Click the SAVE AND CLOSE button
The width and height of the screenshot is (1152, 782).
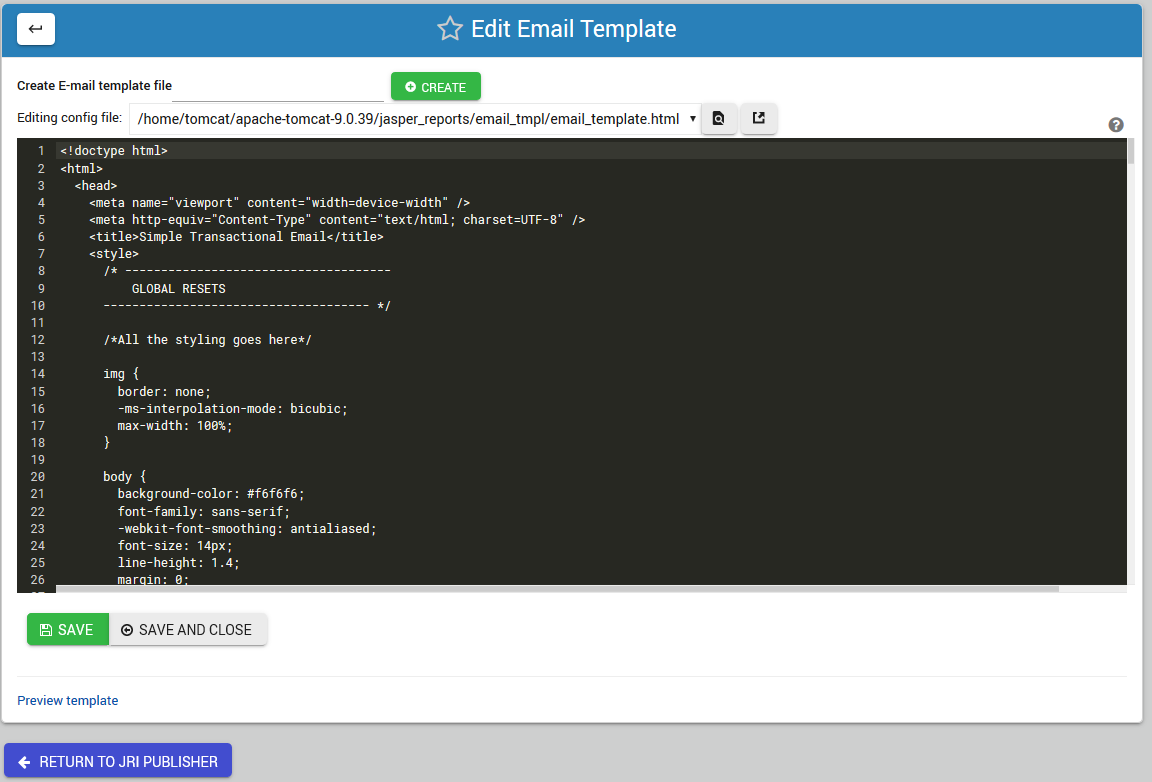187,630
